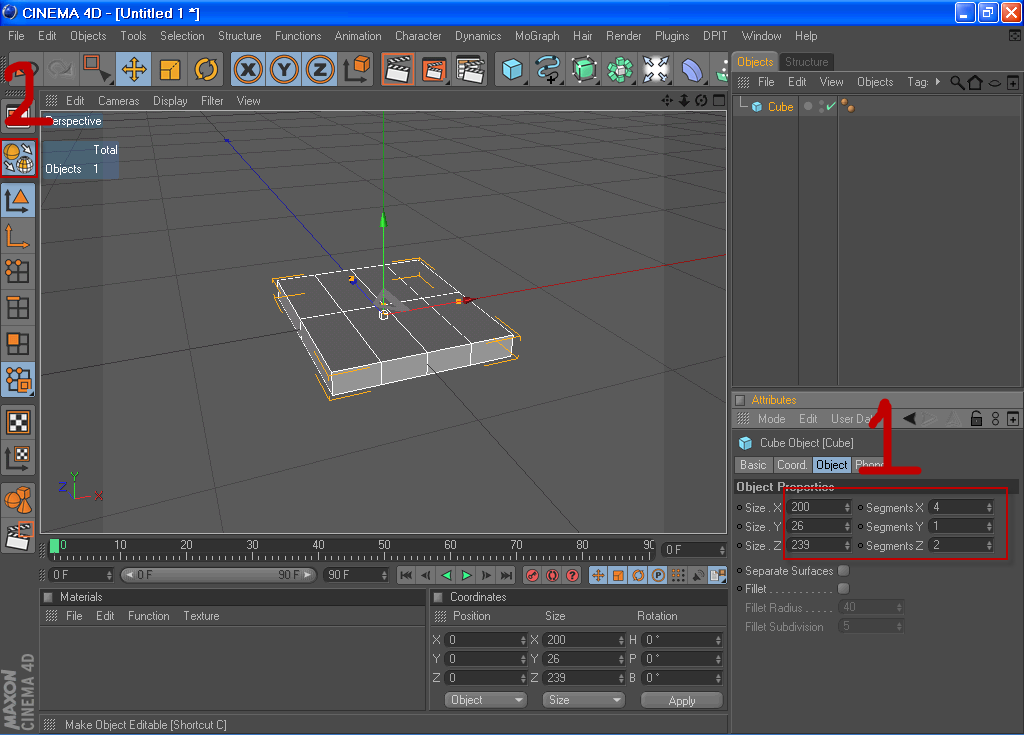Open the Size mode dropdown
This screenshot has height=735, width=1024.
(583, 700)
